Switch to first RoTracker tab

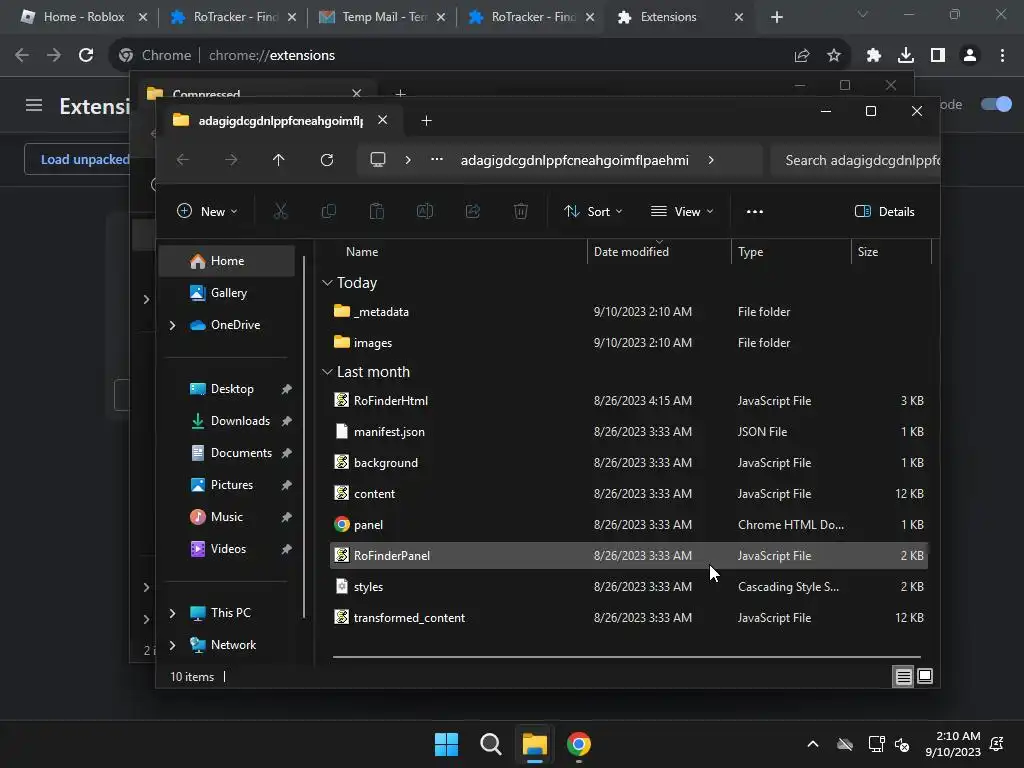(x=232, y=17)
